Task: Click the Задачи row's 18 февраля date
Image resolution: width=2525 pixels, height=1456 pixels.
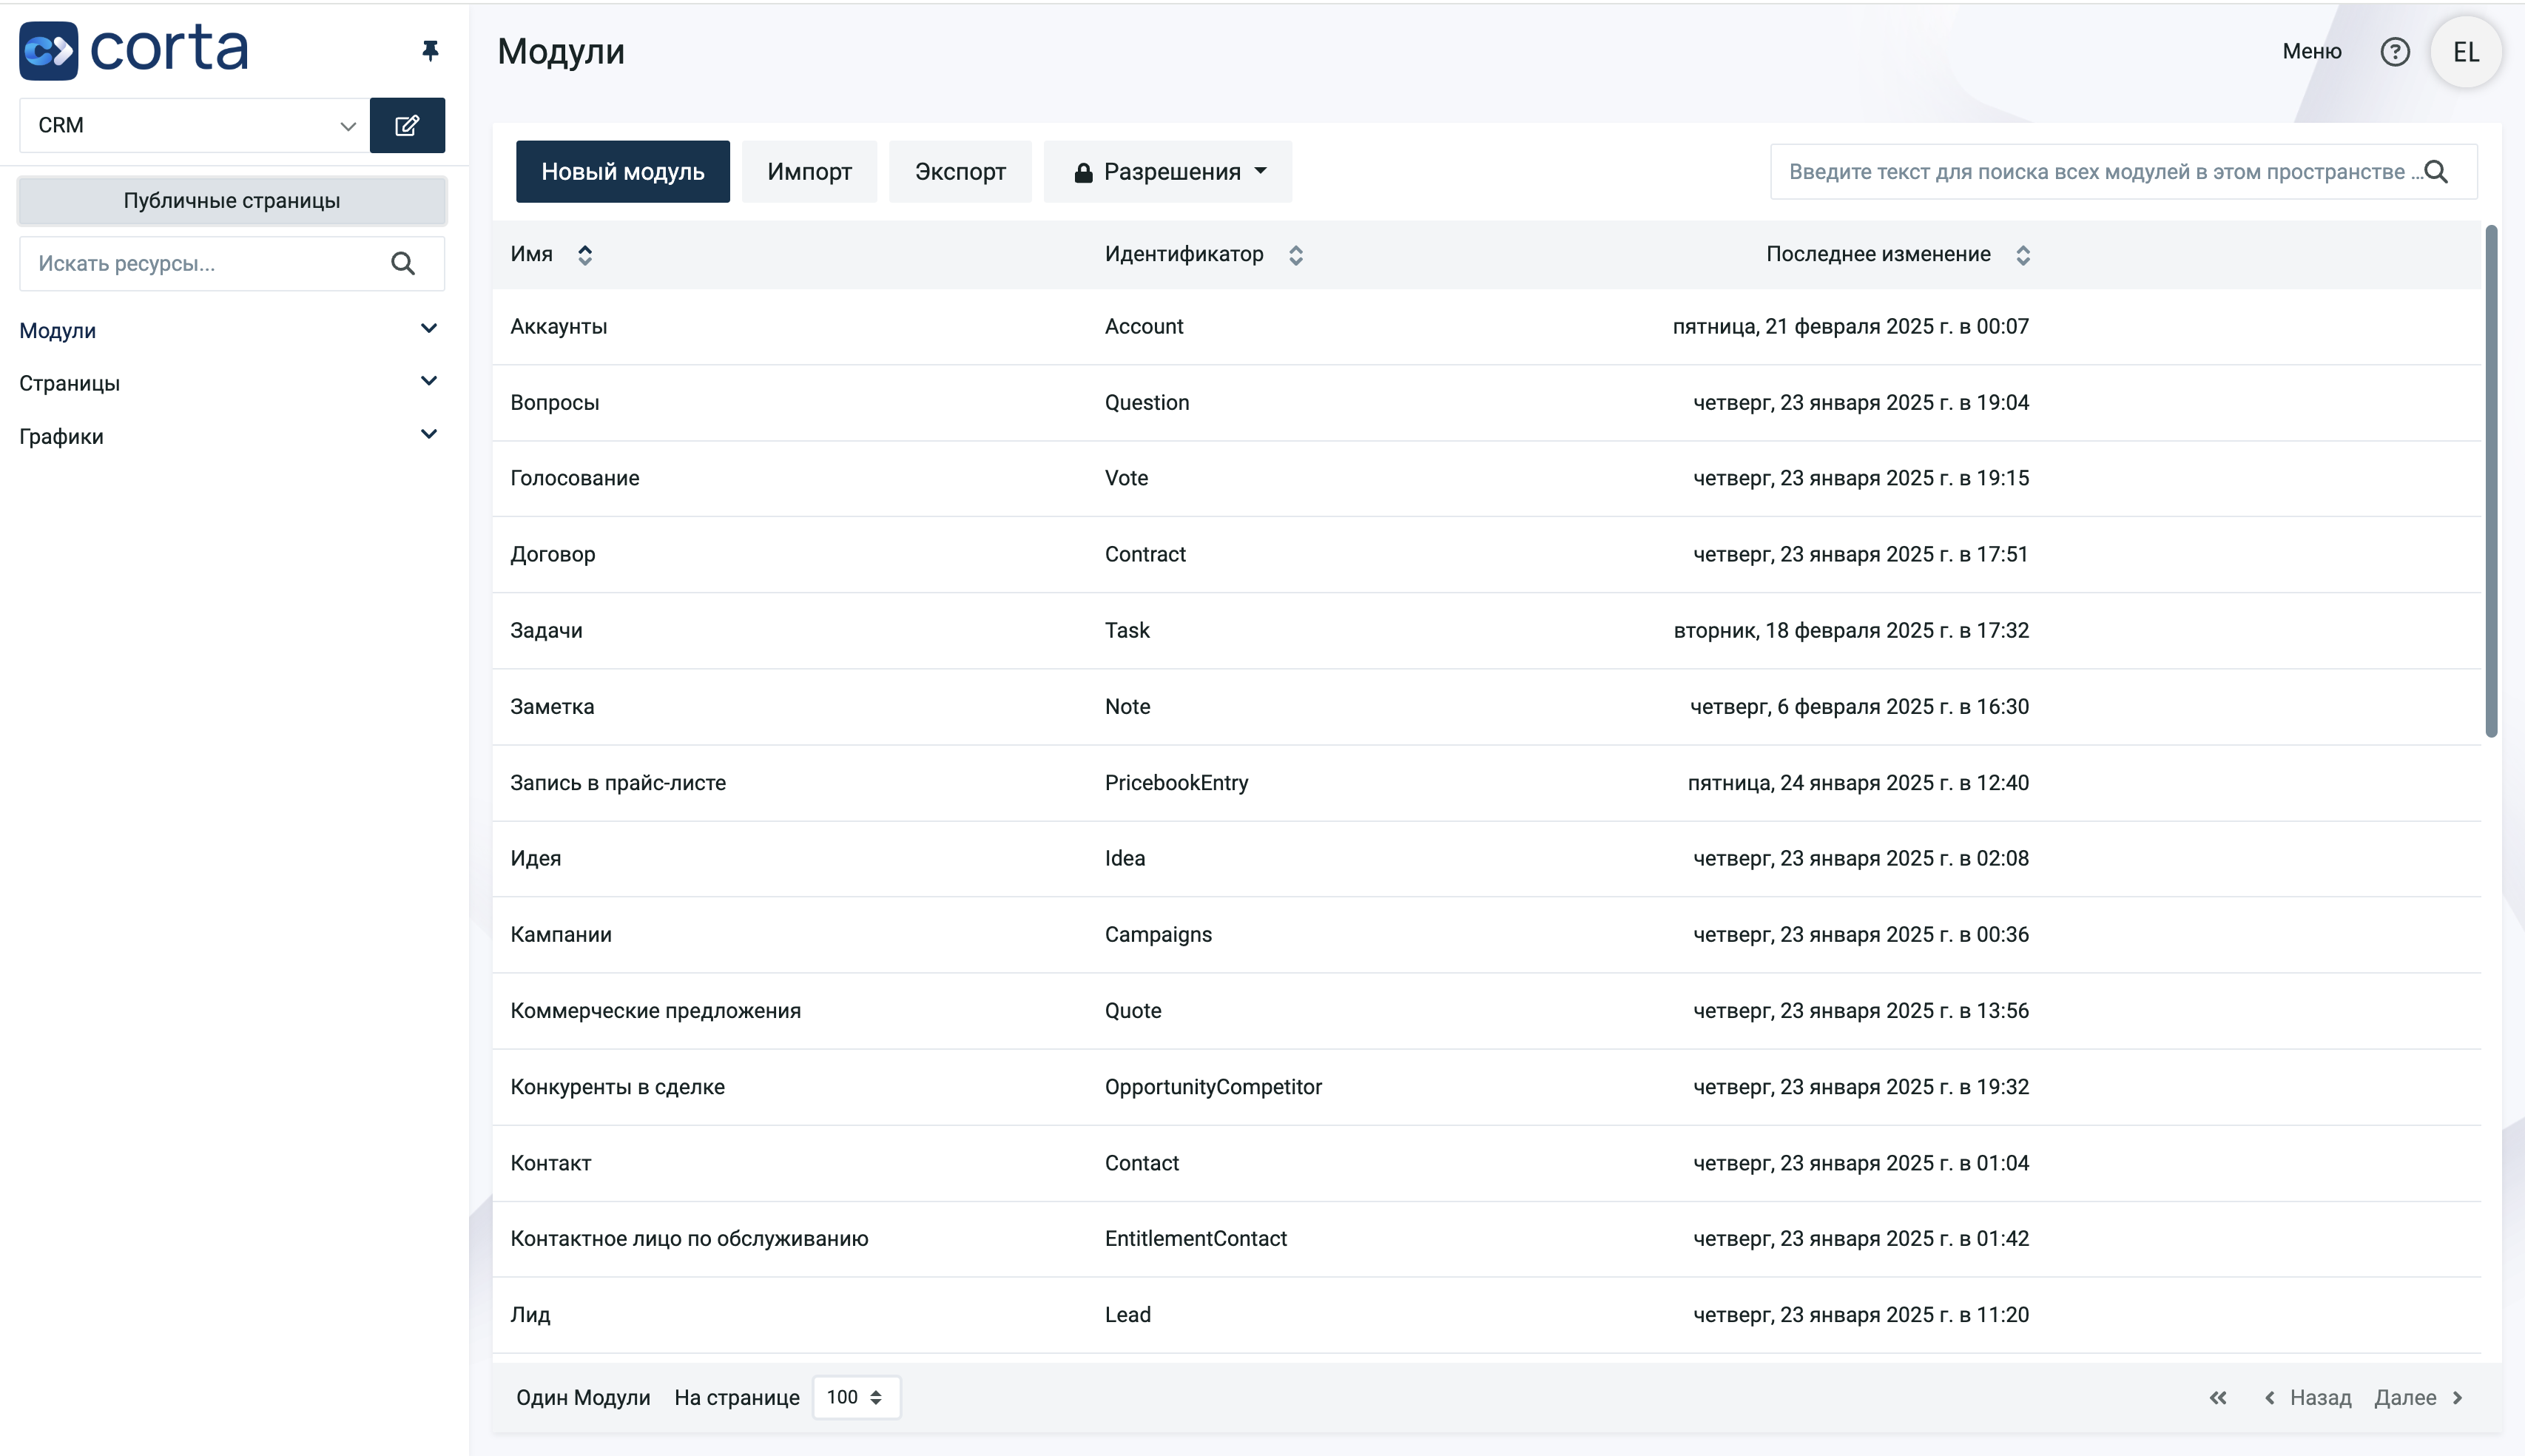Action: pos(1851,631)
